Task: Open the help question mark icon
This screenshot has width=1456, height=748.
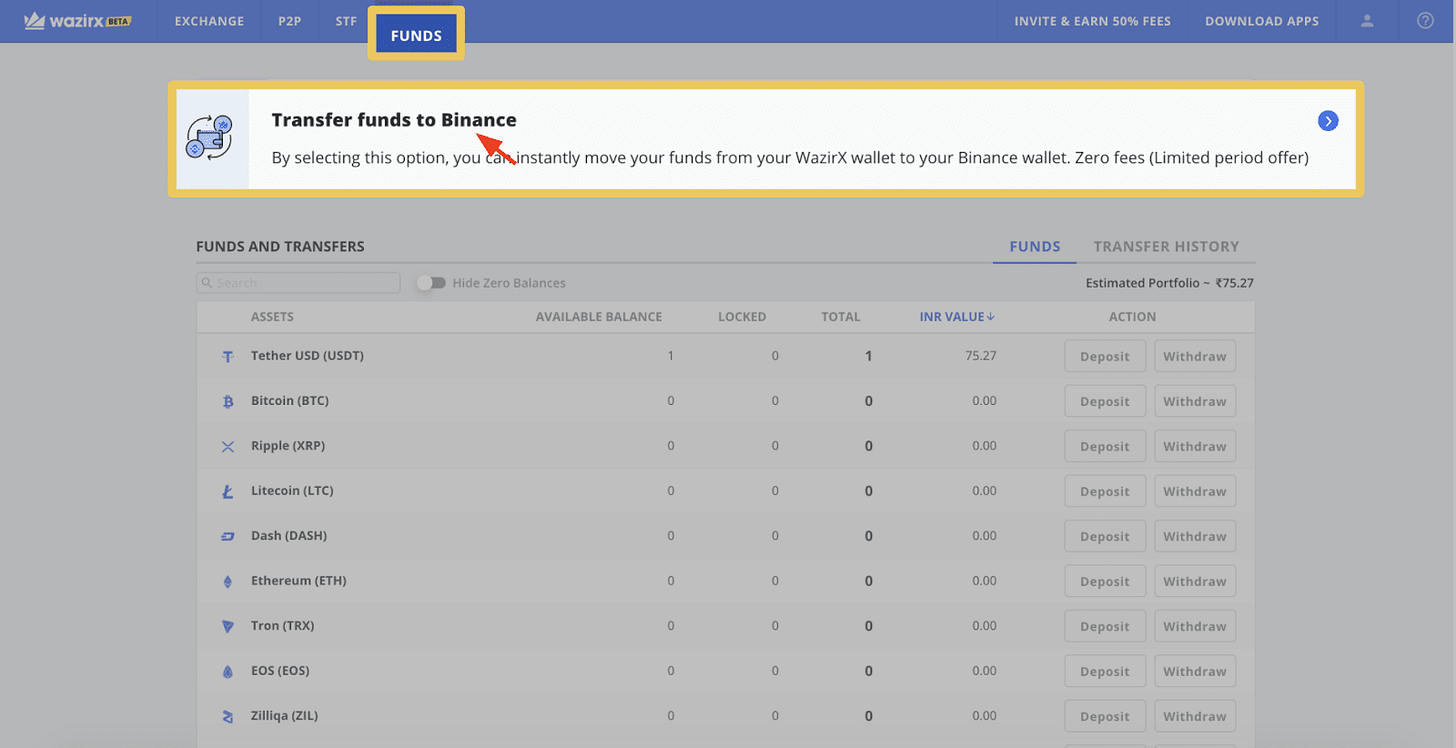Action: click(x=1425, y=21)
